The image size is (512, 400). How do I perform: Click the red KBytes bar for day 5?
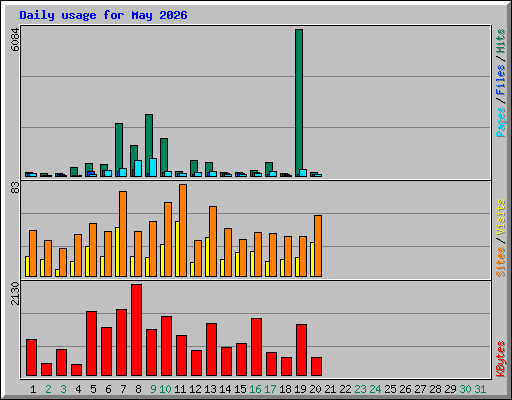[x=92, y=343]
